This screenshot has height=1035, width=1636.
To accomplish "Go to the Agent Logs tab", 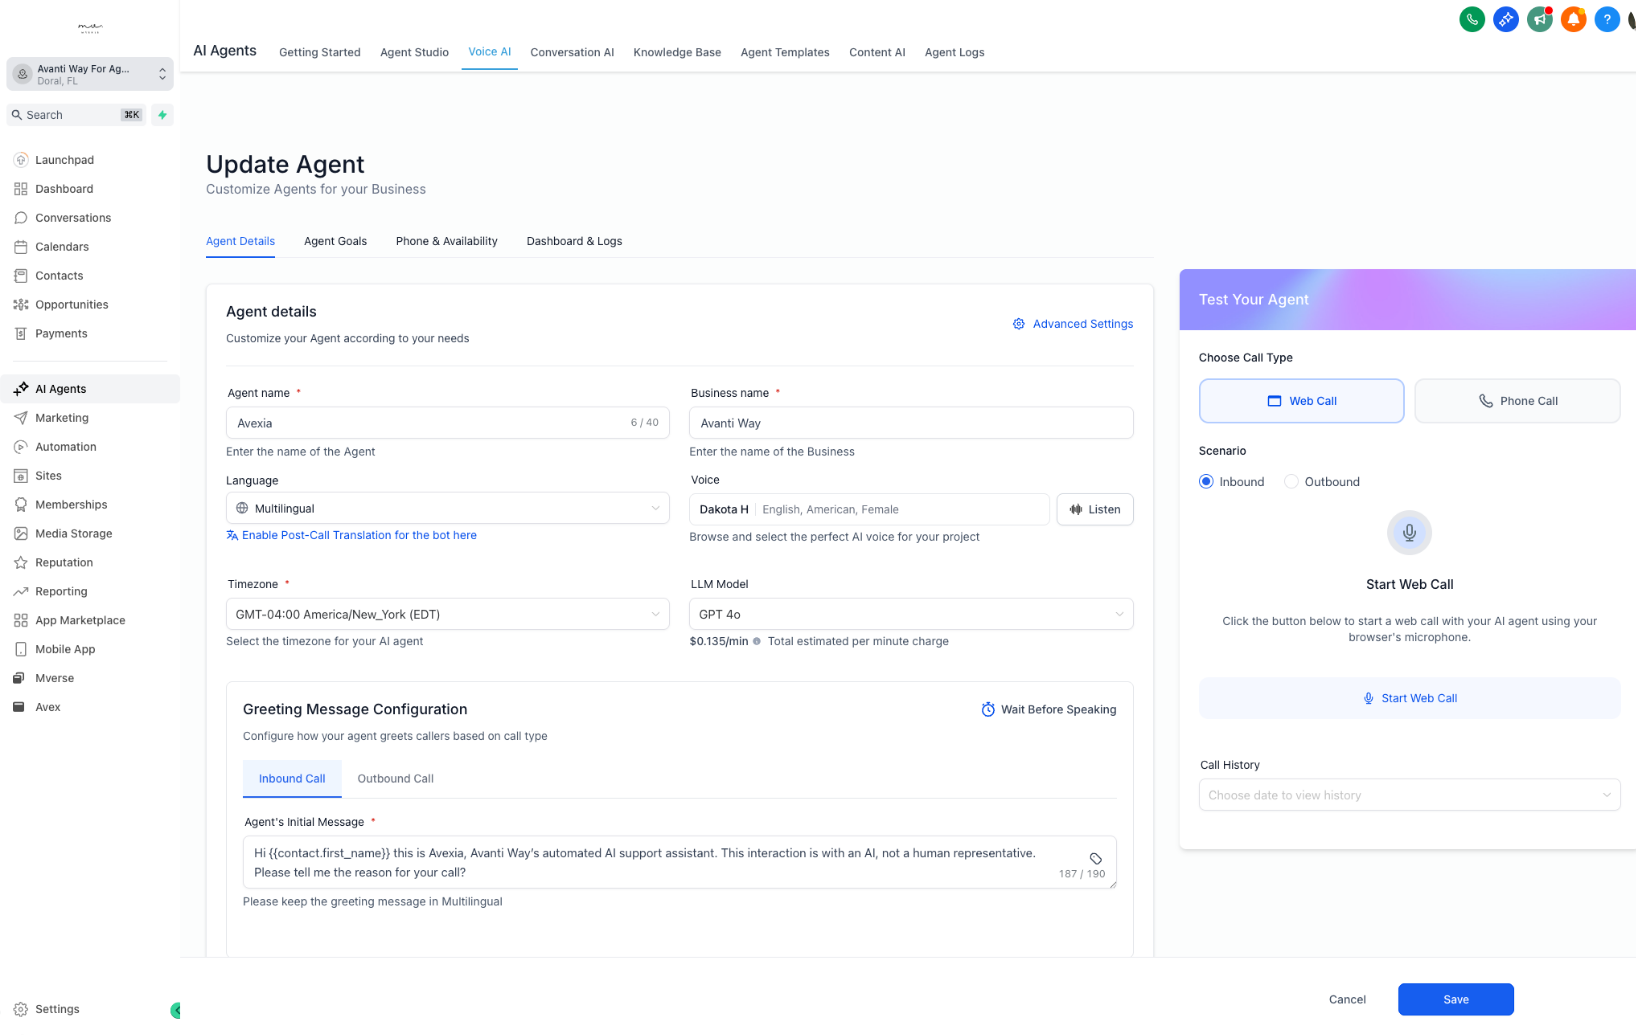I will coord(954,53).
